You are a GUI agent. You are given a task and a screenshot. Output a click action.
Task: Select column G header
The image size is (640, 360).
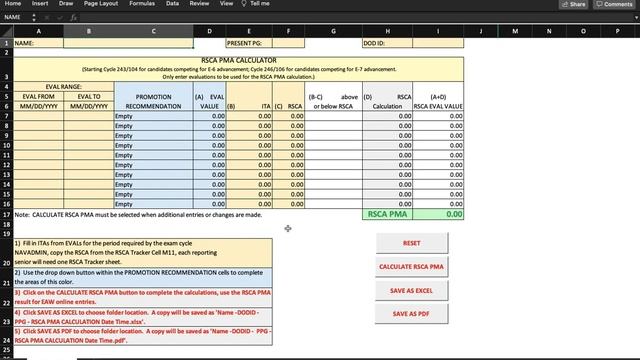(333, 31)
